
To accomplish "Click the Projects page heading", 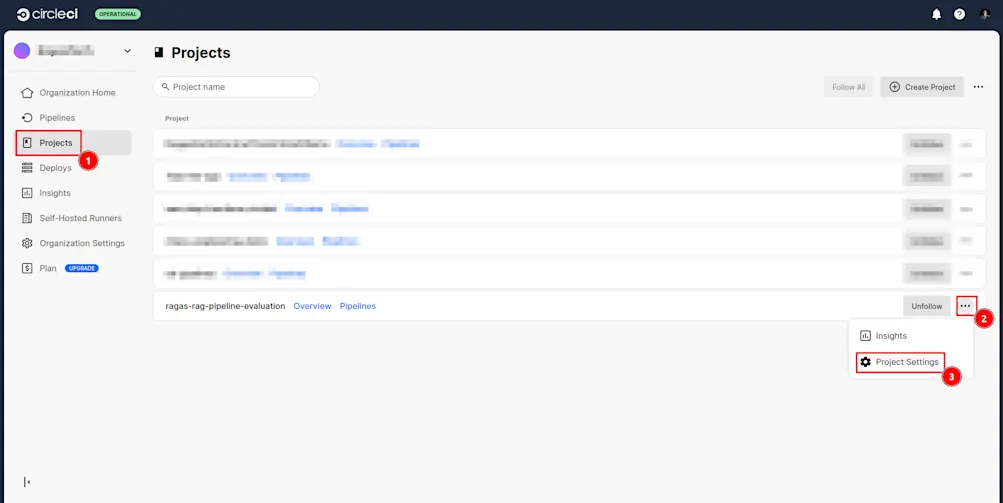I will click(x=201, y=52).
